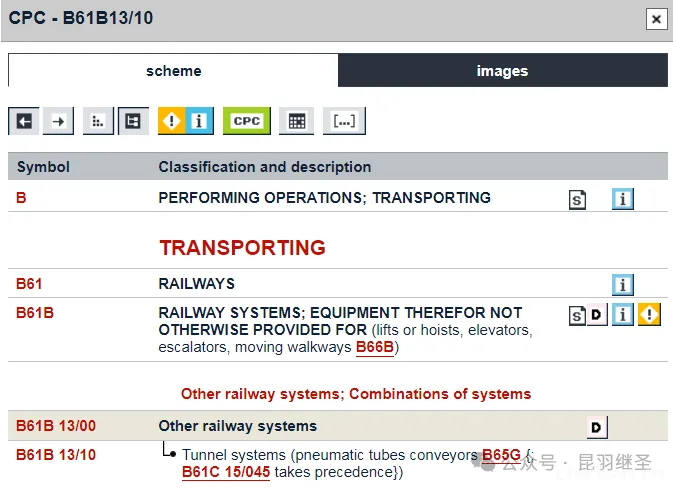Screen dimensions: 673x489
Task: Click the tree structure view icon
Action: click(133, 121)
